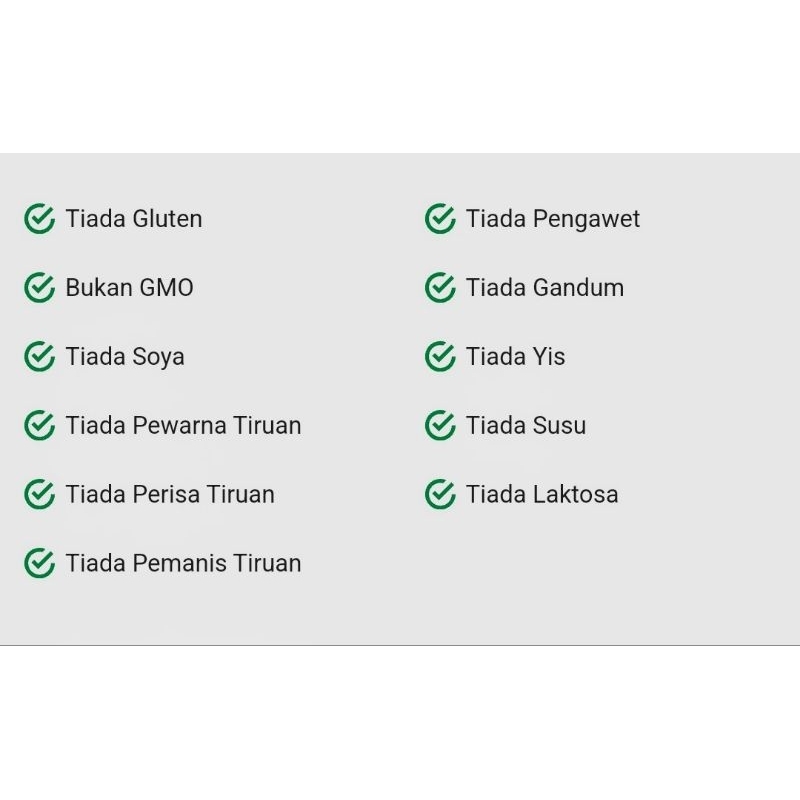Screen dimensions: 800x800
Task: Select the Tiada Gandum text
Action: pos(545,288)
